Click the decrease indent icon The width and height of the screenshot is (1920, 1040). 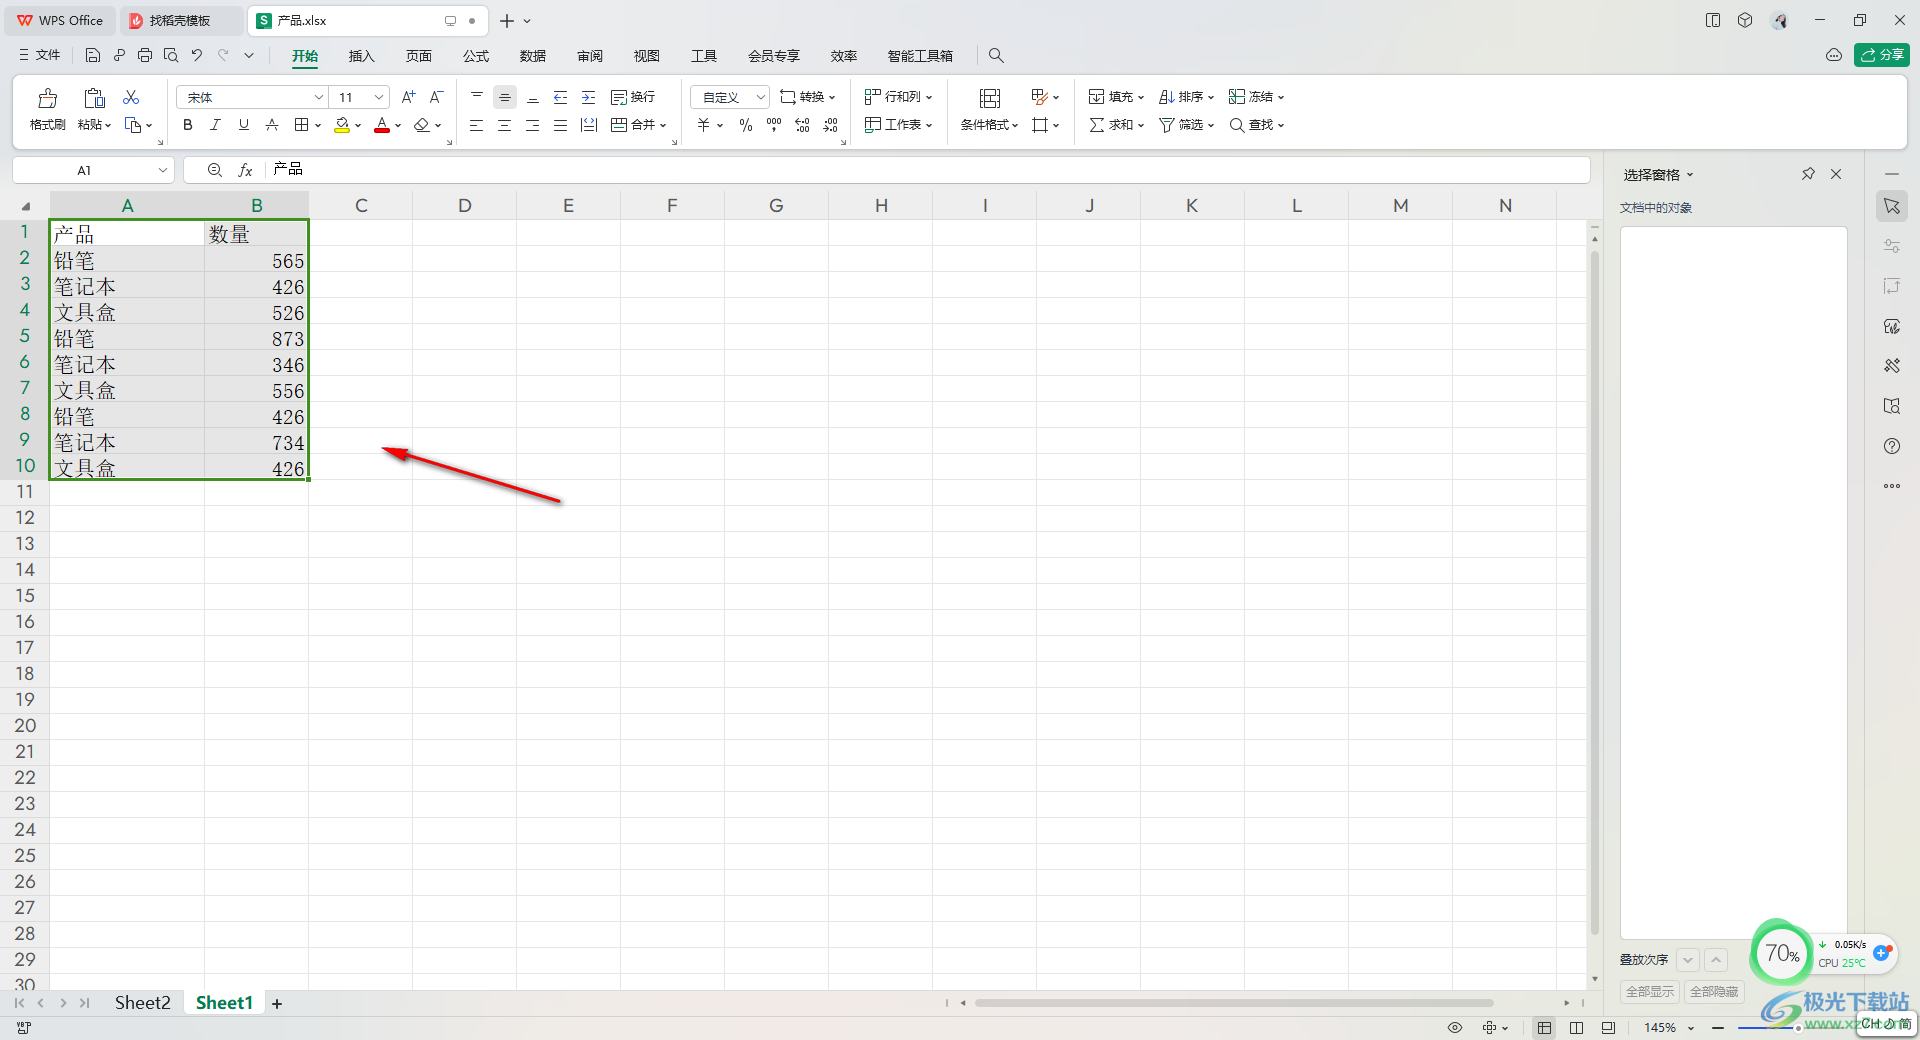coord(561,97)
